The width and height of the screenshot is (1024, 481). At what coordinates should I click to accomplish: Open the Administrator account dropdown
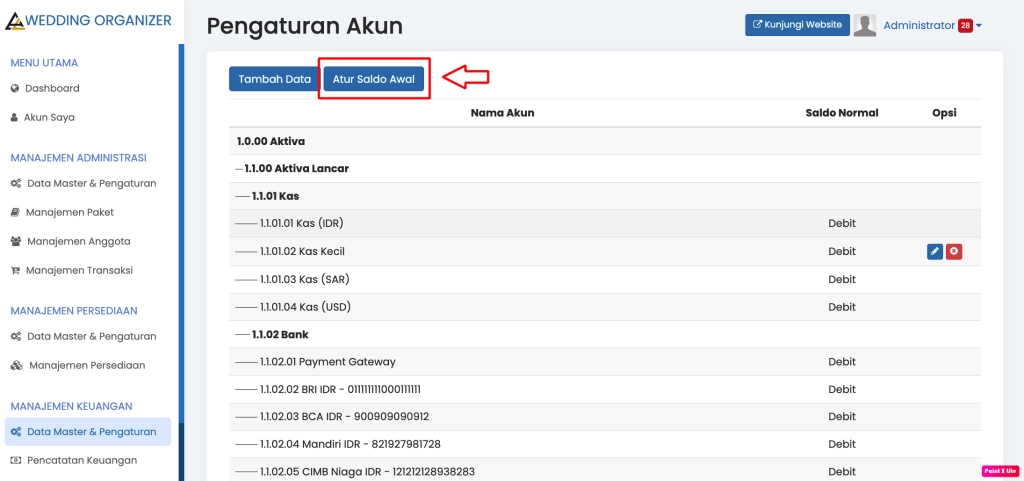tap(932, 26)
